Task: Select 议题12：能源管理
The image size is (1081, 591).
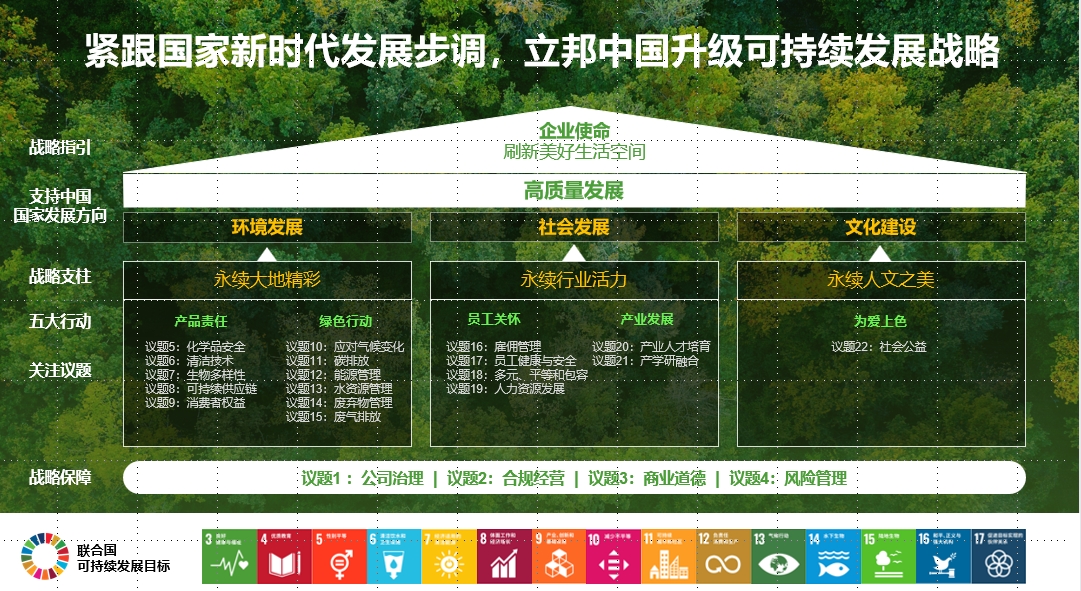Action: point(334,374)
